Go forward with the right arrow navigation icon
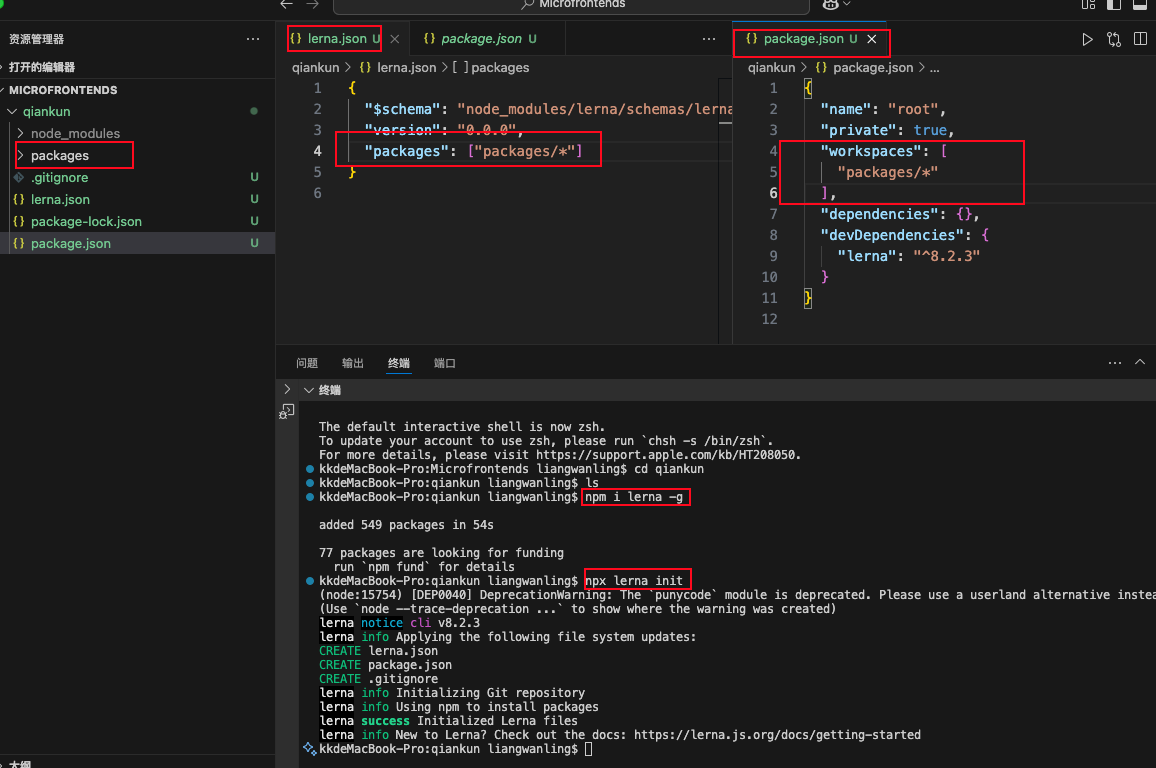Screen dimensions: 1156x768 point(313,4)
